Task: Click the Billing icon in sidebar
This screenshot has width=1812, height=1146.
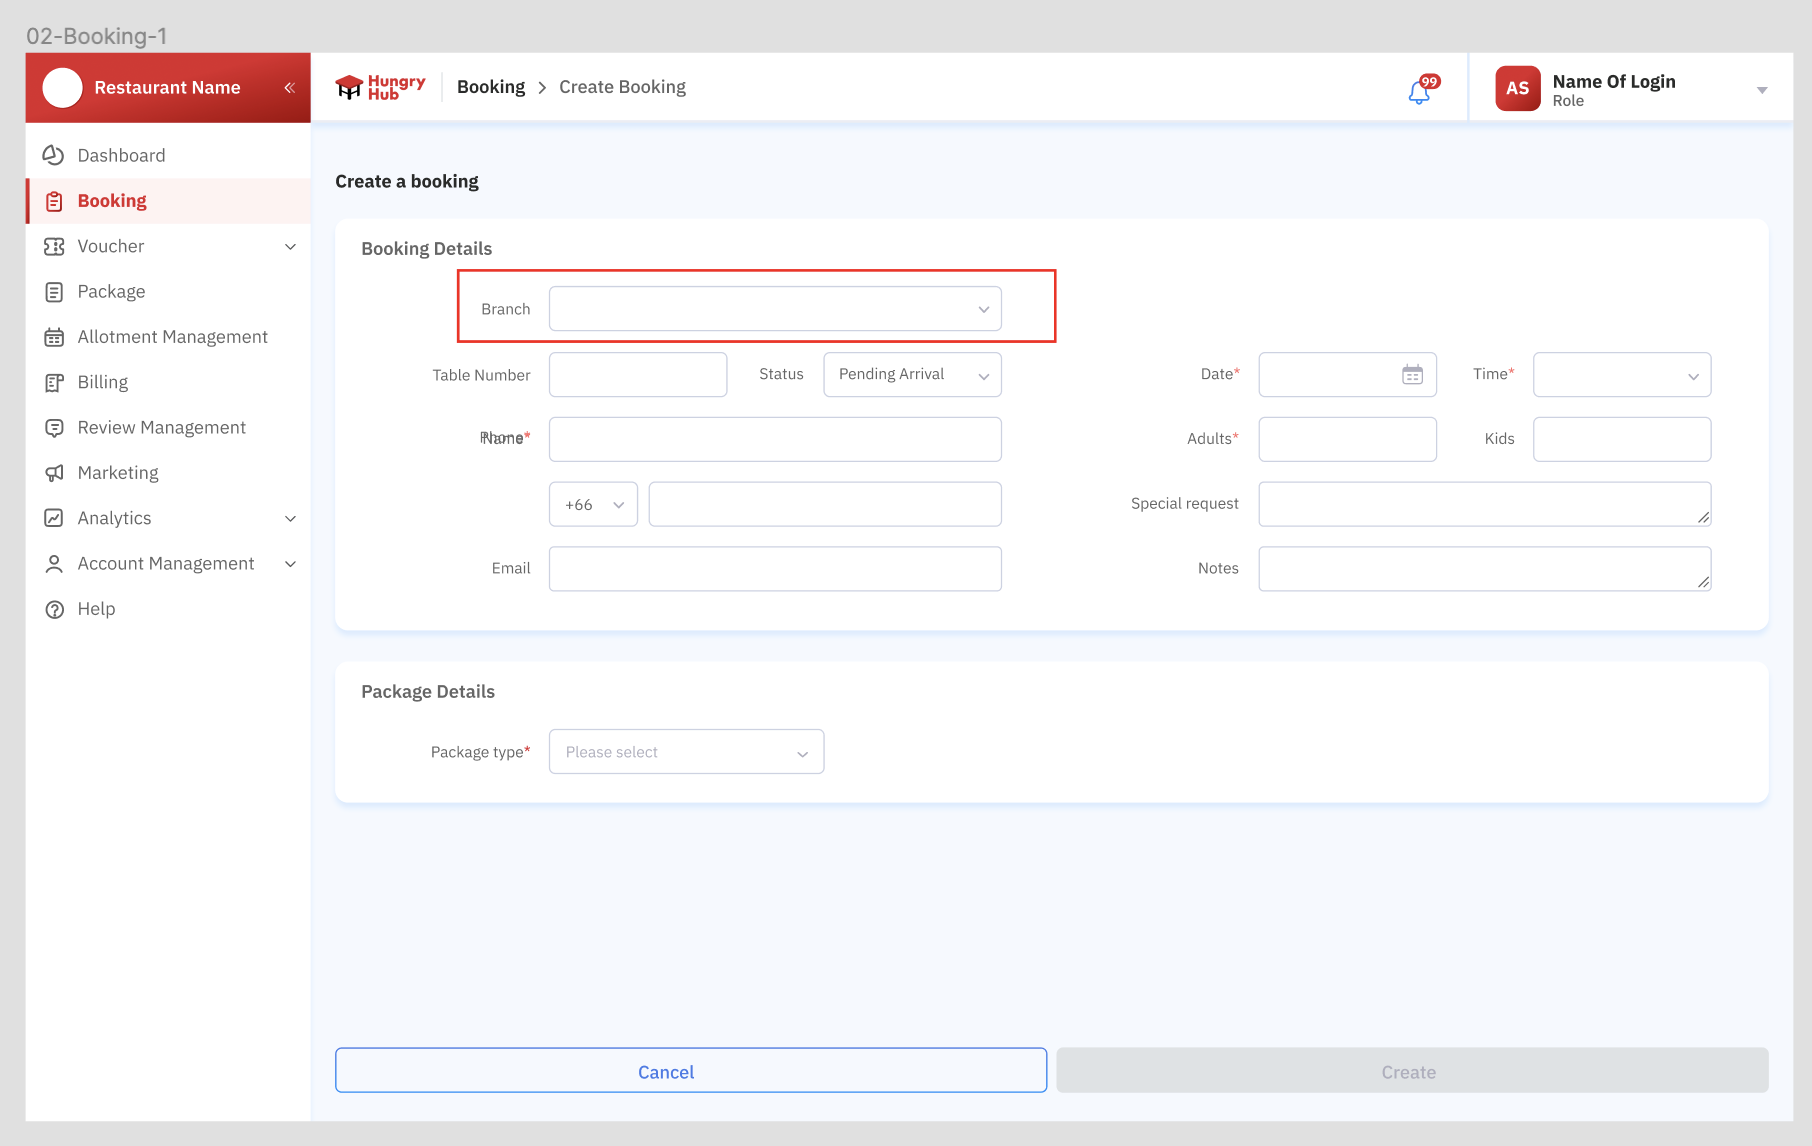Action: tap(54, 382)
